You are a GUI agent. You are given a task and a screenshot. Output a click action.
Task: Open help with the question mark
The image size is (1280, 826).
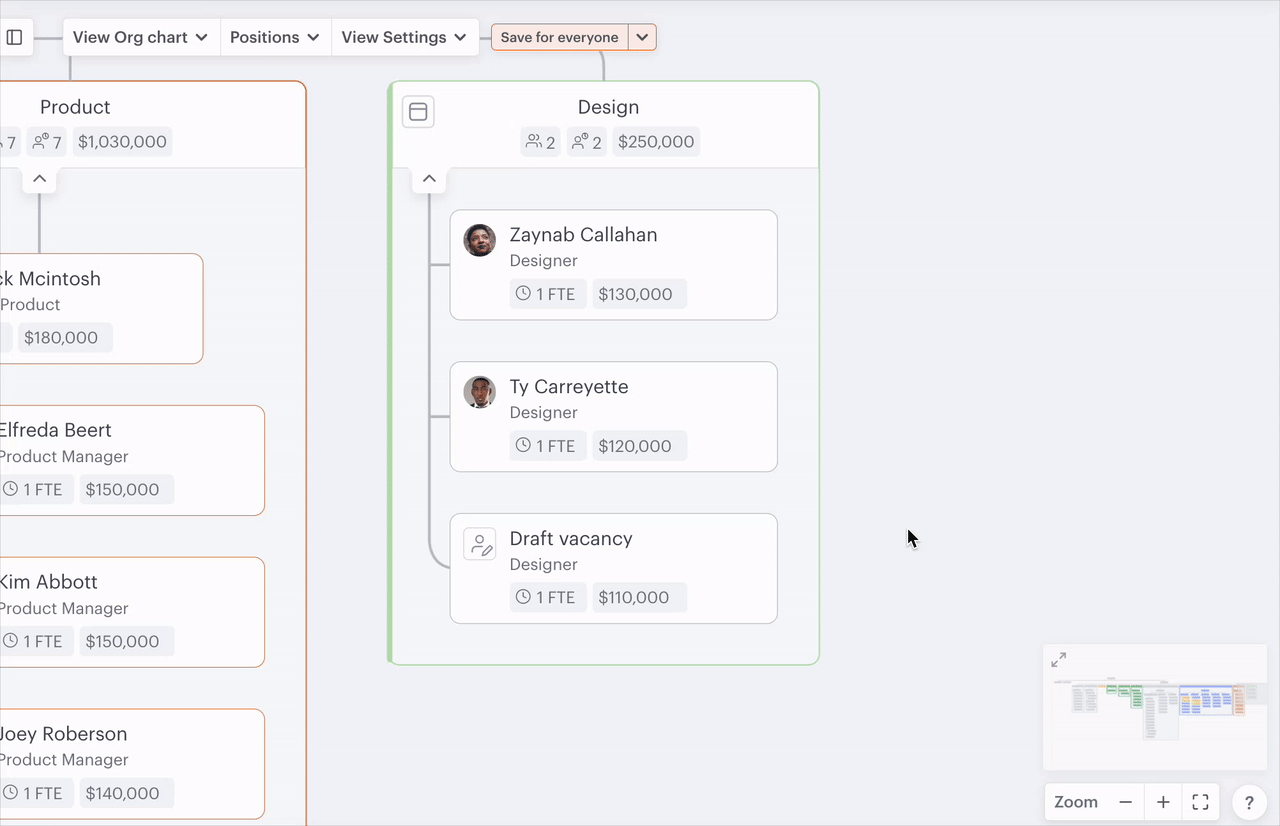pyautogui.click(x=1249, y=802)
